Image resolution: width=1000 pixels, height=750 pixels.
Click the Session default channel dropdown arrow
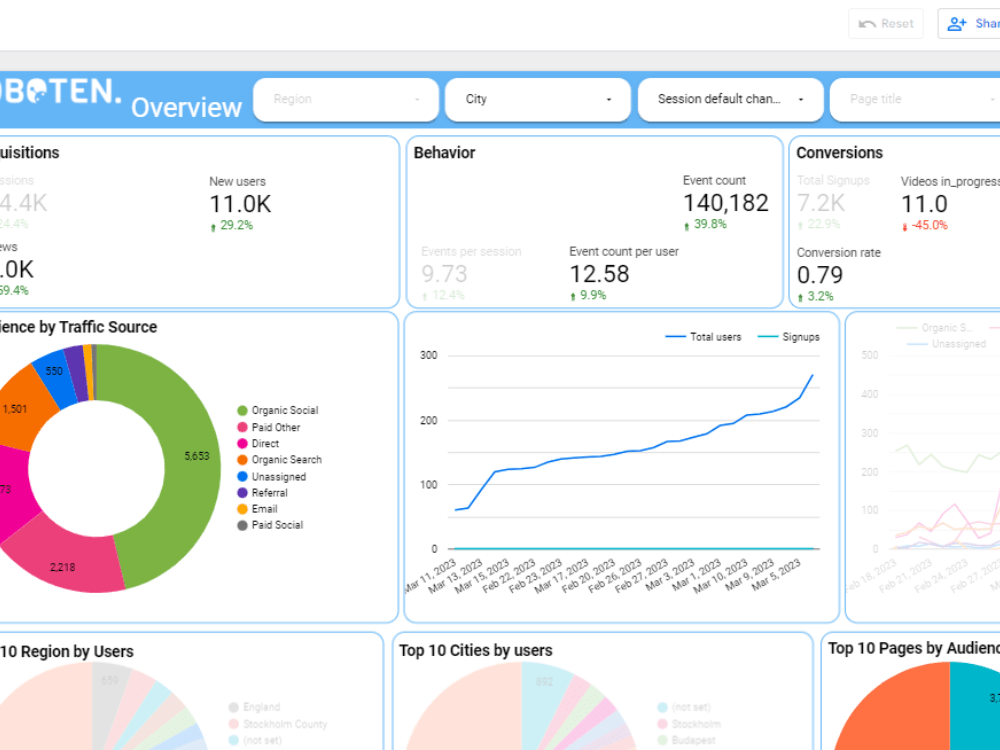pyautogui.click(x=801, y=99)
